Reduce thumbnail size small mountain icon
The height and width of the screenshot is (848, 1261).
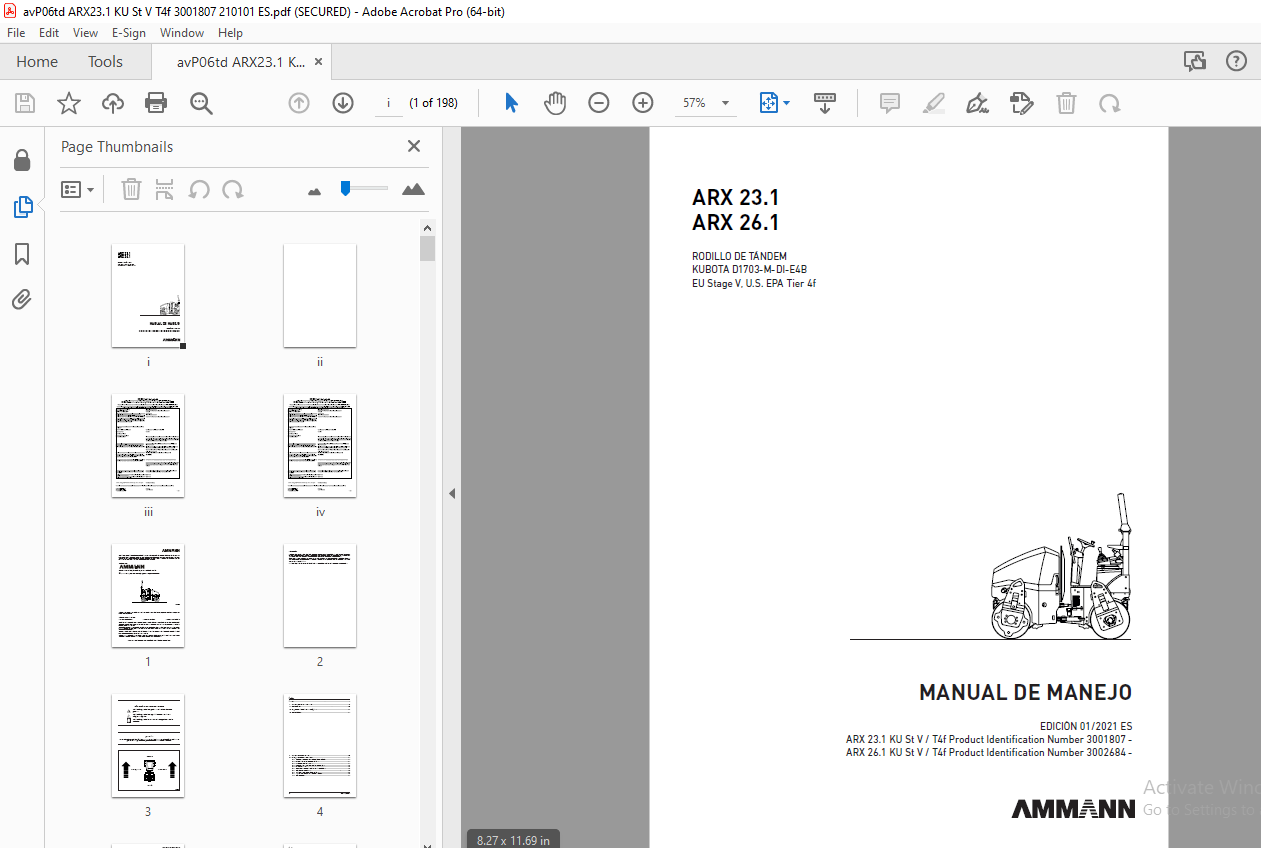(x=315, y=190)
